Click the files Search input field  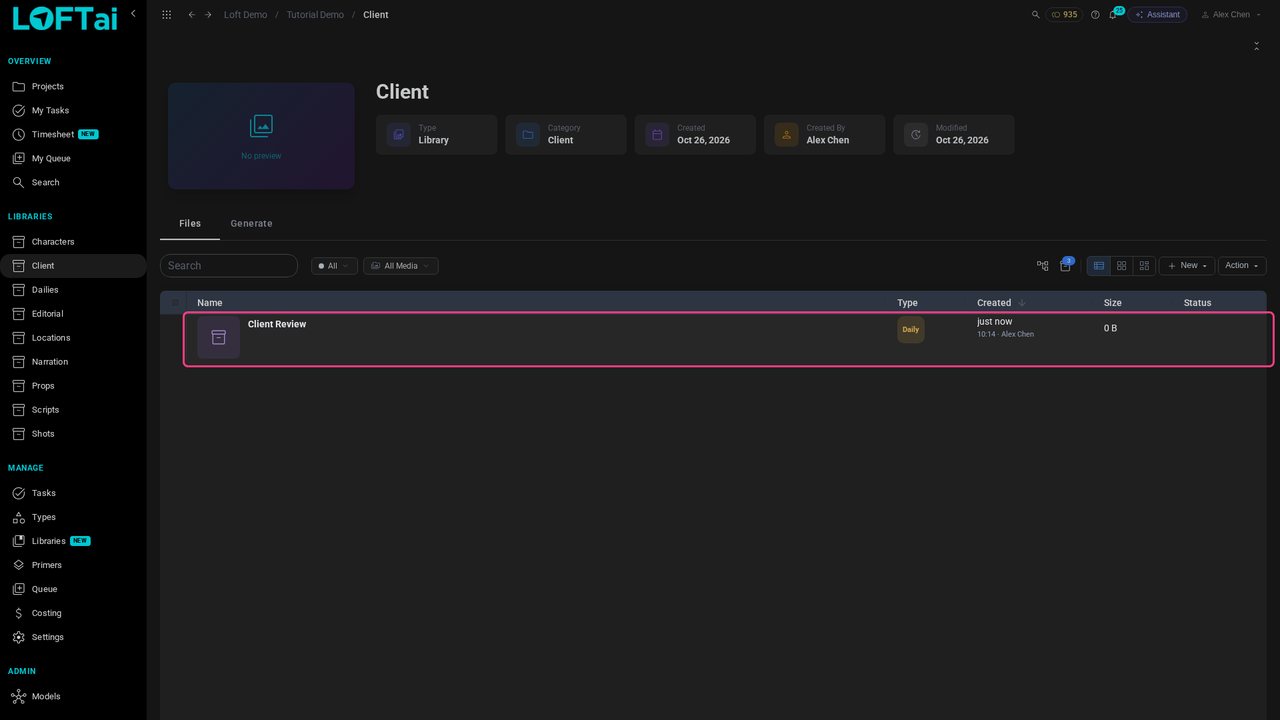(x=229, y=266)
